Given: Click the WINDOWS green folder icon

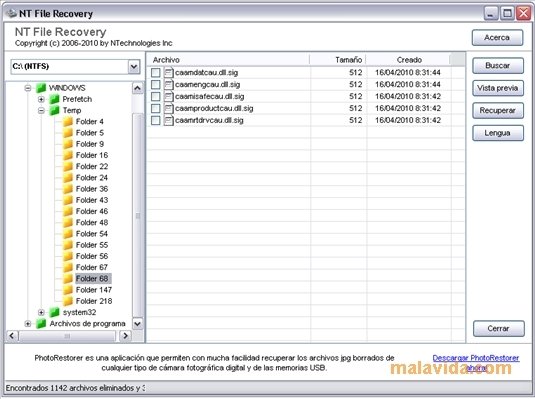Looking at the screenshot, I should (x=41, y=88).
